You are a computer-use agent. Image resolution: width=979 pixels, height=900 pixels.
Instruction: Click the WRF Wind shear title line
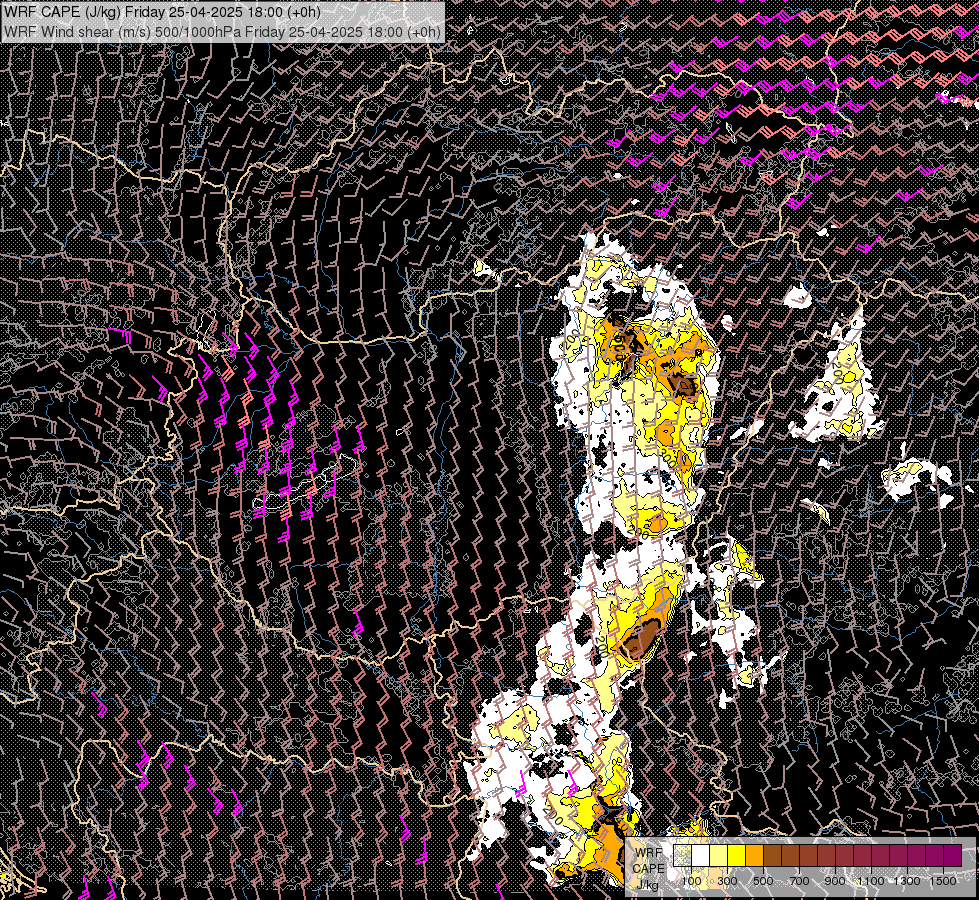pyautogui.click(x=222, y=32)
